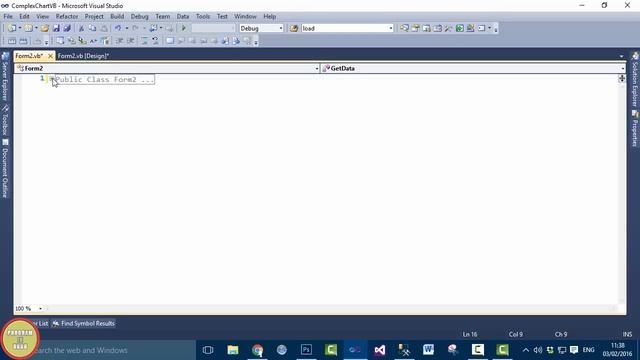Open the Solution Explorer side tab
Viewport: 640px width, 360px height.
click(x=635, y=79)
